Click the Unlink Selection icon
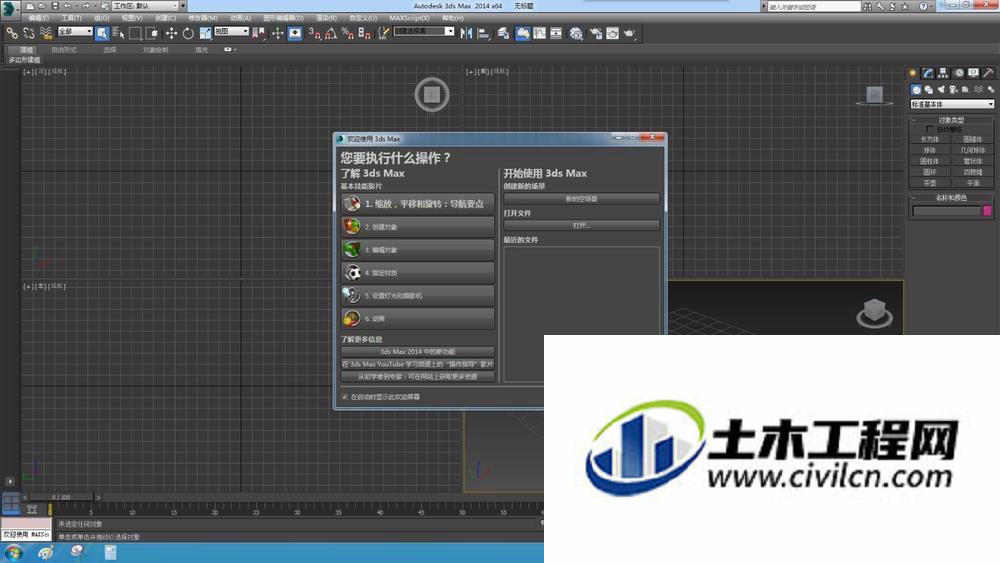Screen dimensions: 1000x563 click(29, 33)
